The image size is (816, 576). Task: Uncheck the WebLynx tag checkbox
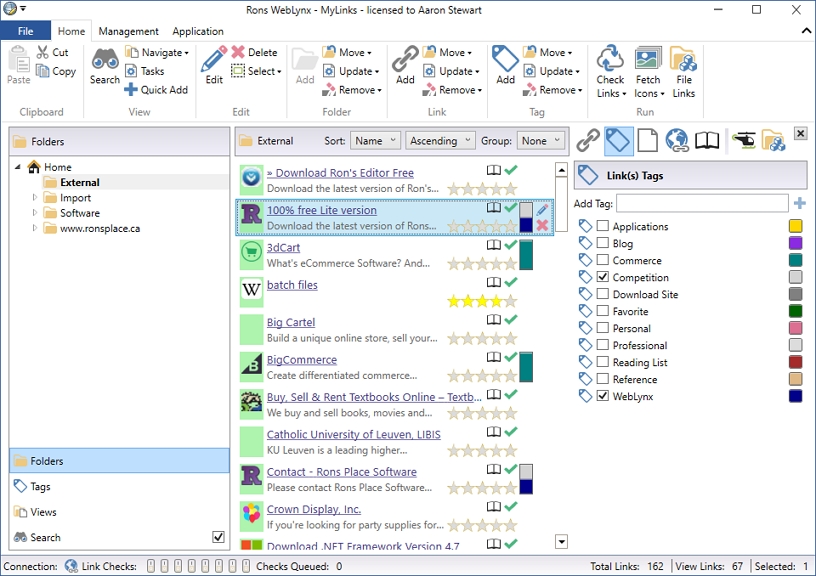click(x=603, y=396)
